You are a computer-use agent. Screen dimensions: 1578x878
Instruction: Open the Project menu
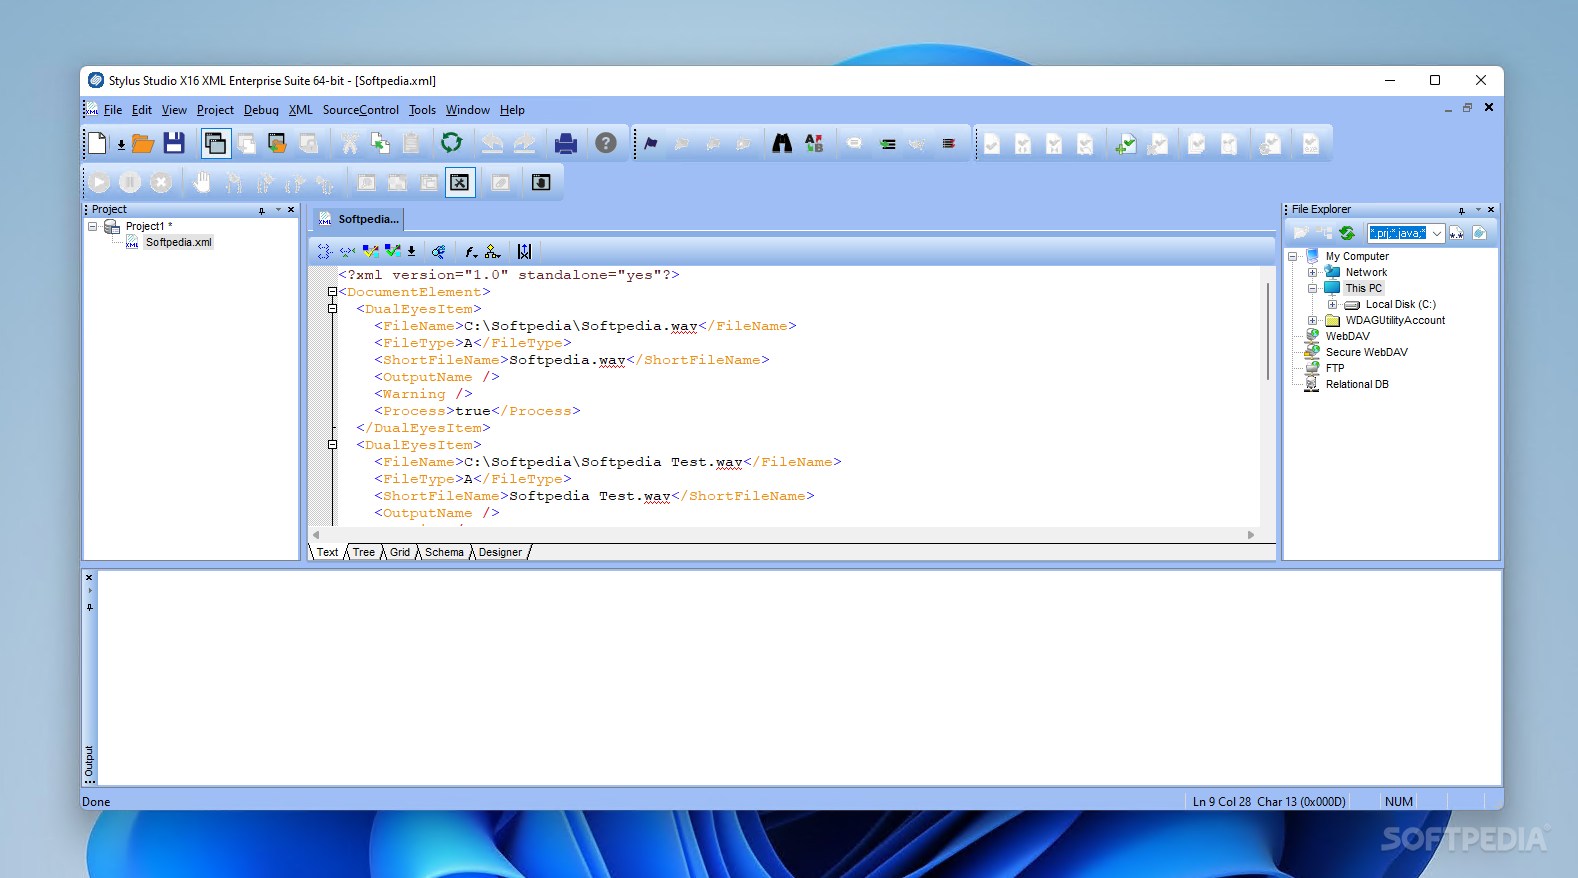tap(215, 110)
